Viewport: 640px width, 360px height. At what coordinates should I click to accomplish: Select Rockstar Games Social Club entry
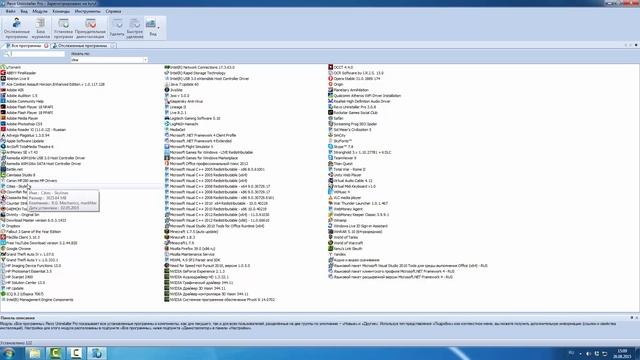tap(353, 113)
